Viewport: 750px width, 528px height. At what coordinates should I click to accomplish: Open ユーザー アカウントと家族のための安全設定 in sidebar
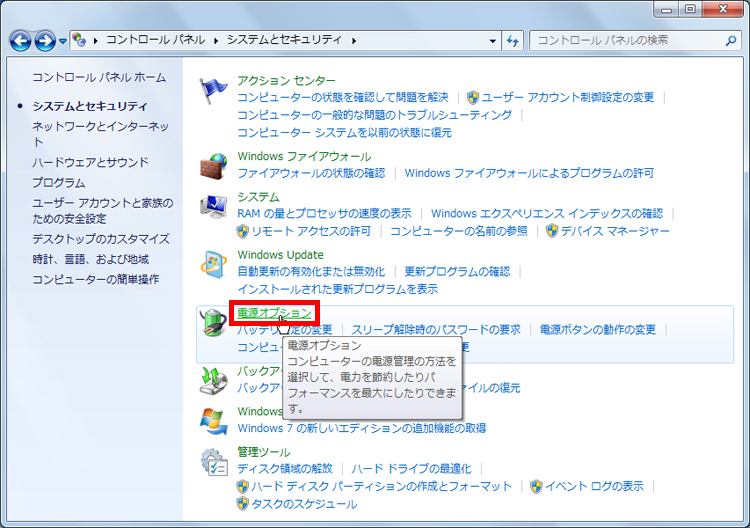[x=102, y=211]
